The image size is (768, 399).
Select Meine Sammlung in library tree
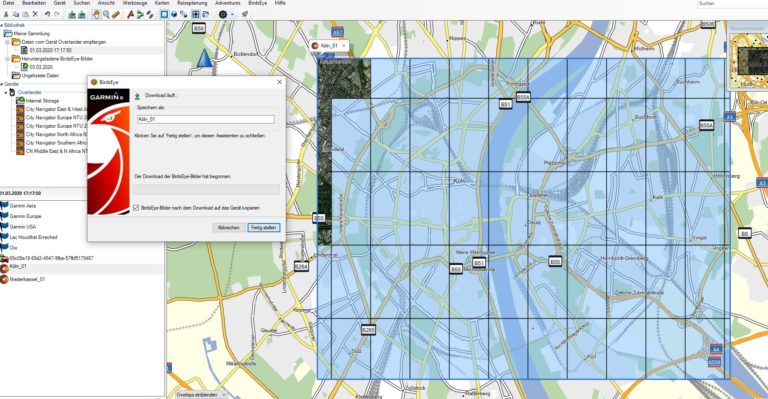tap(31, 34)
